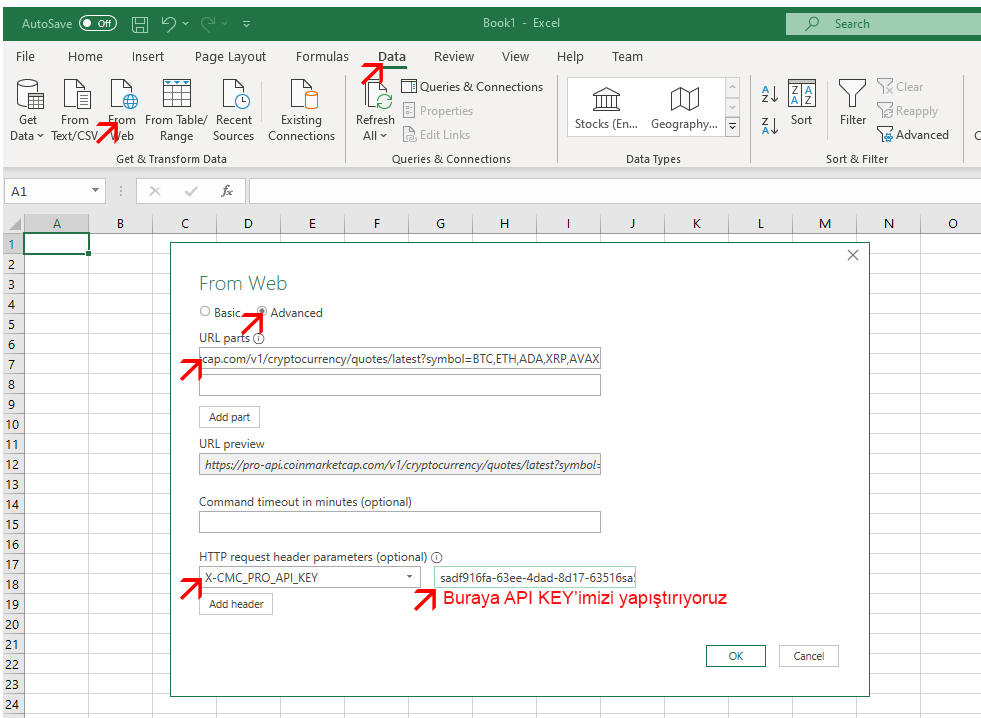Select the Data ribbon tab
This screenshot has height=718, width=981.
tap(392, 56)
